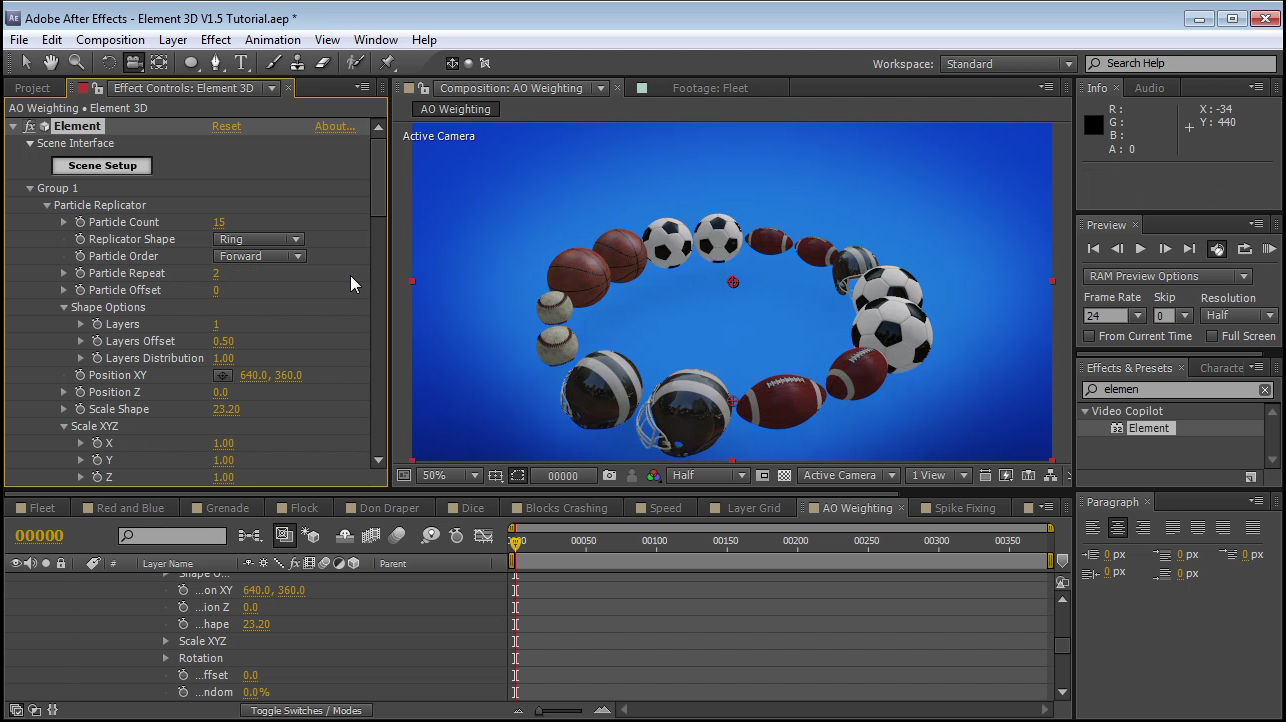Viewport: 1286px width, 722px height.
Task: Click the snapshot camera icon in viewer
Action: pyautogui.click(x=609, y=476)
